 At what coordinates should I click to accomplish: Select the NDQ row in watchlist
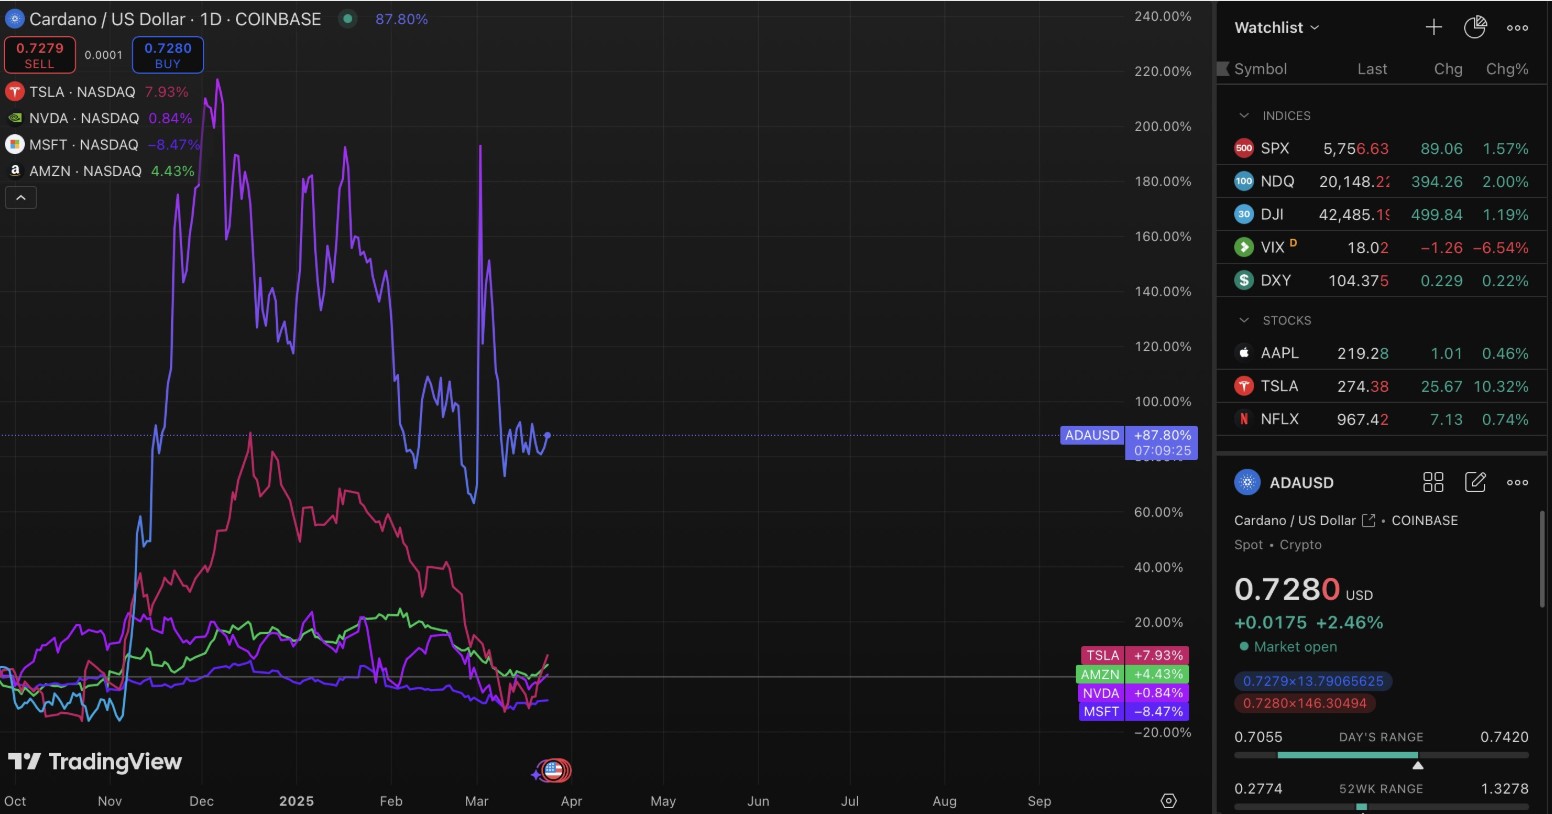point(1381,181)
